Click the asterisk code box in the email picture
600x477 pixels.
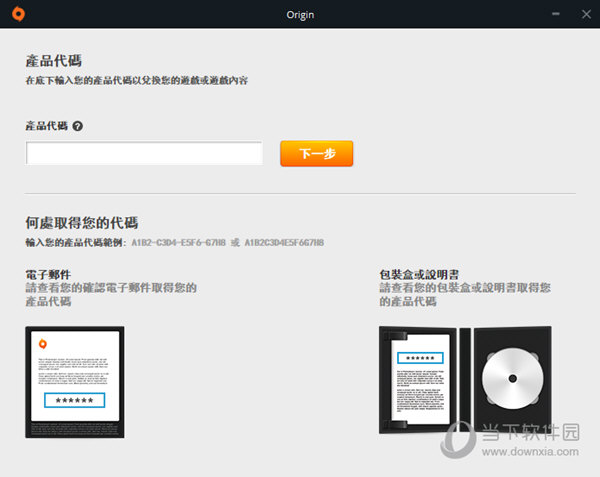click(x=75, y=401)
